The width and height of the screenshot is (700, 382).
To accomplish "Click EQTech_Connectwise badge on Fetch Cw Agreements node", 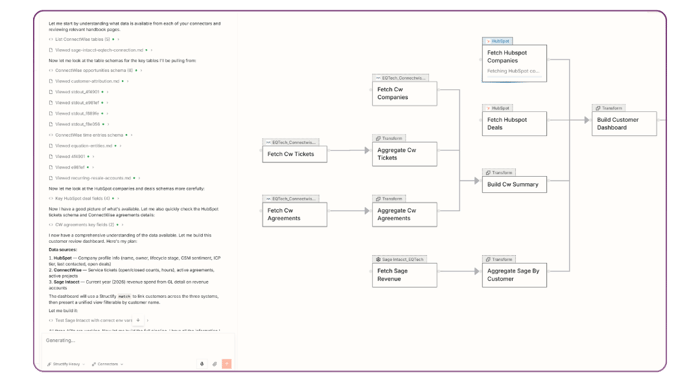I will click(x=291, y=199).
